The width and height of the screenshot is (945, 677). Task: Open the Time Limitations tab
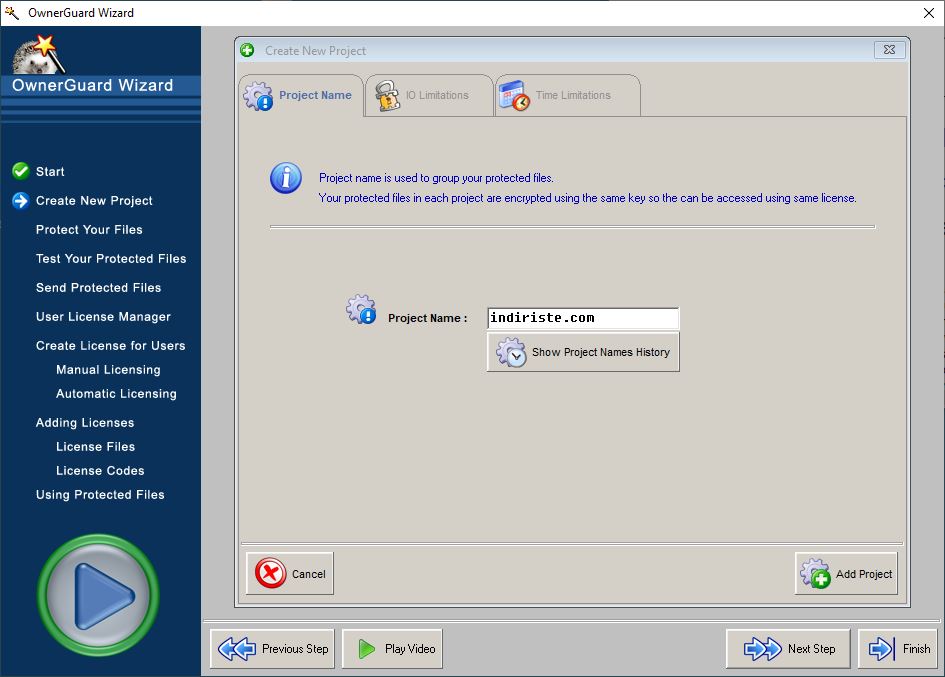coord(568,95)
